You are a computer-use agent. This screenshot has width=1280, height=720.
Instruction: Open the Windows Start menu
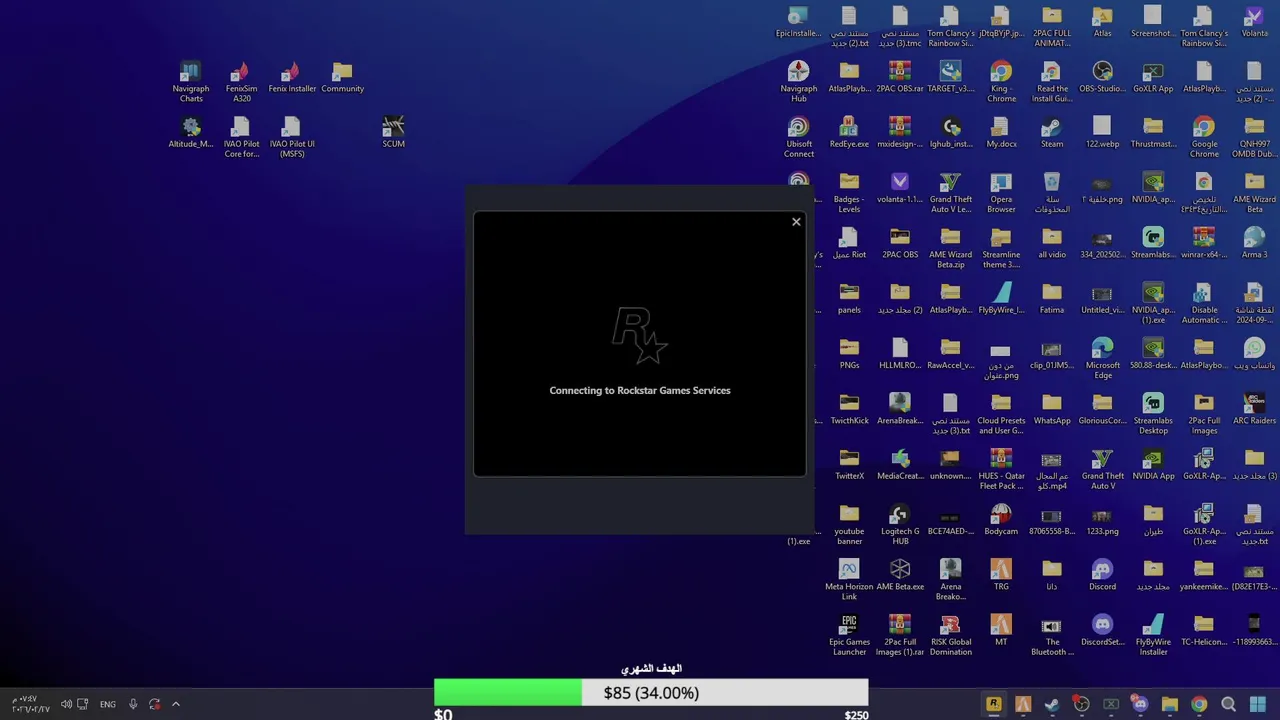tap(1258, 704)
